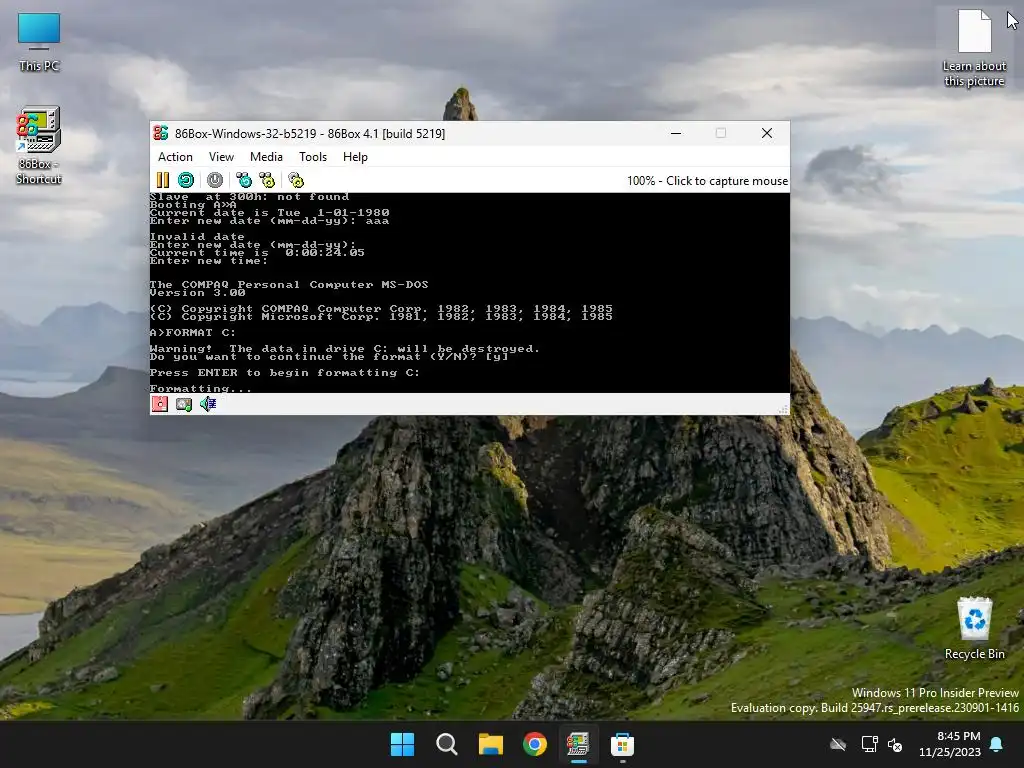
Task: Open the Tools menu
Action: point(313,157)
